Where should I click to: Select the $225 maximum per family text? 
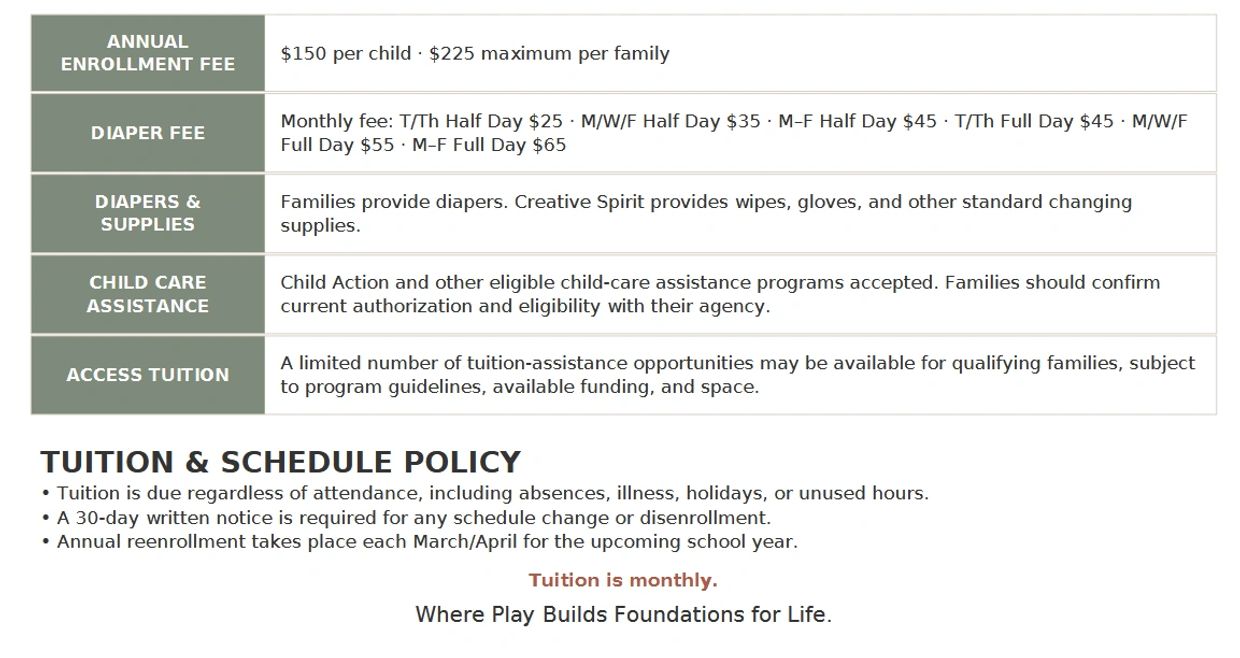549,54
